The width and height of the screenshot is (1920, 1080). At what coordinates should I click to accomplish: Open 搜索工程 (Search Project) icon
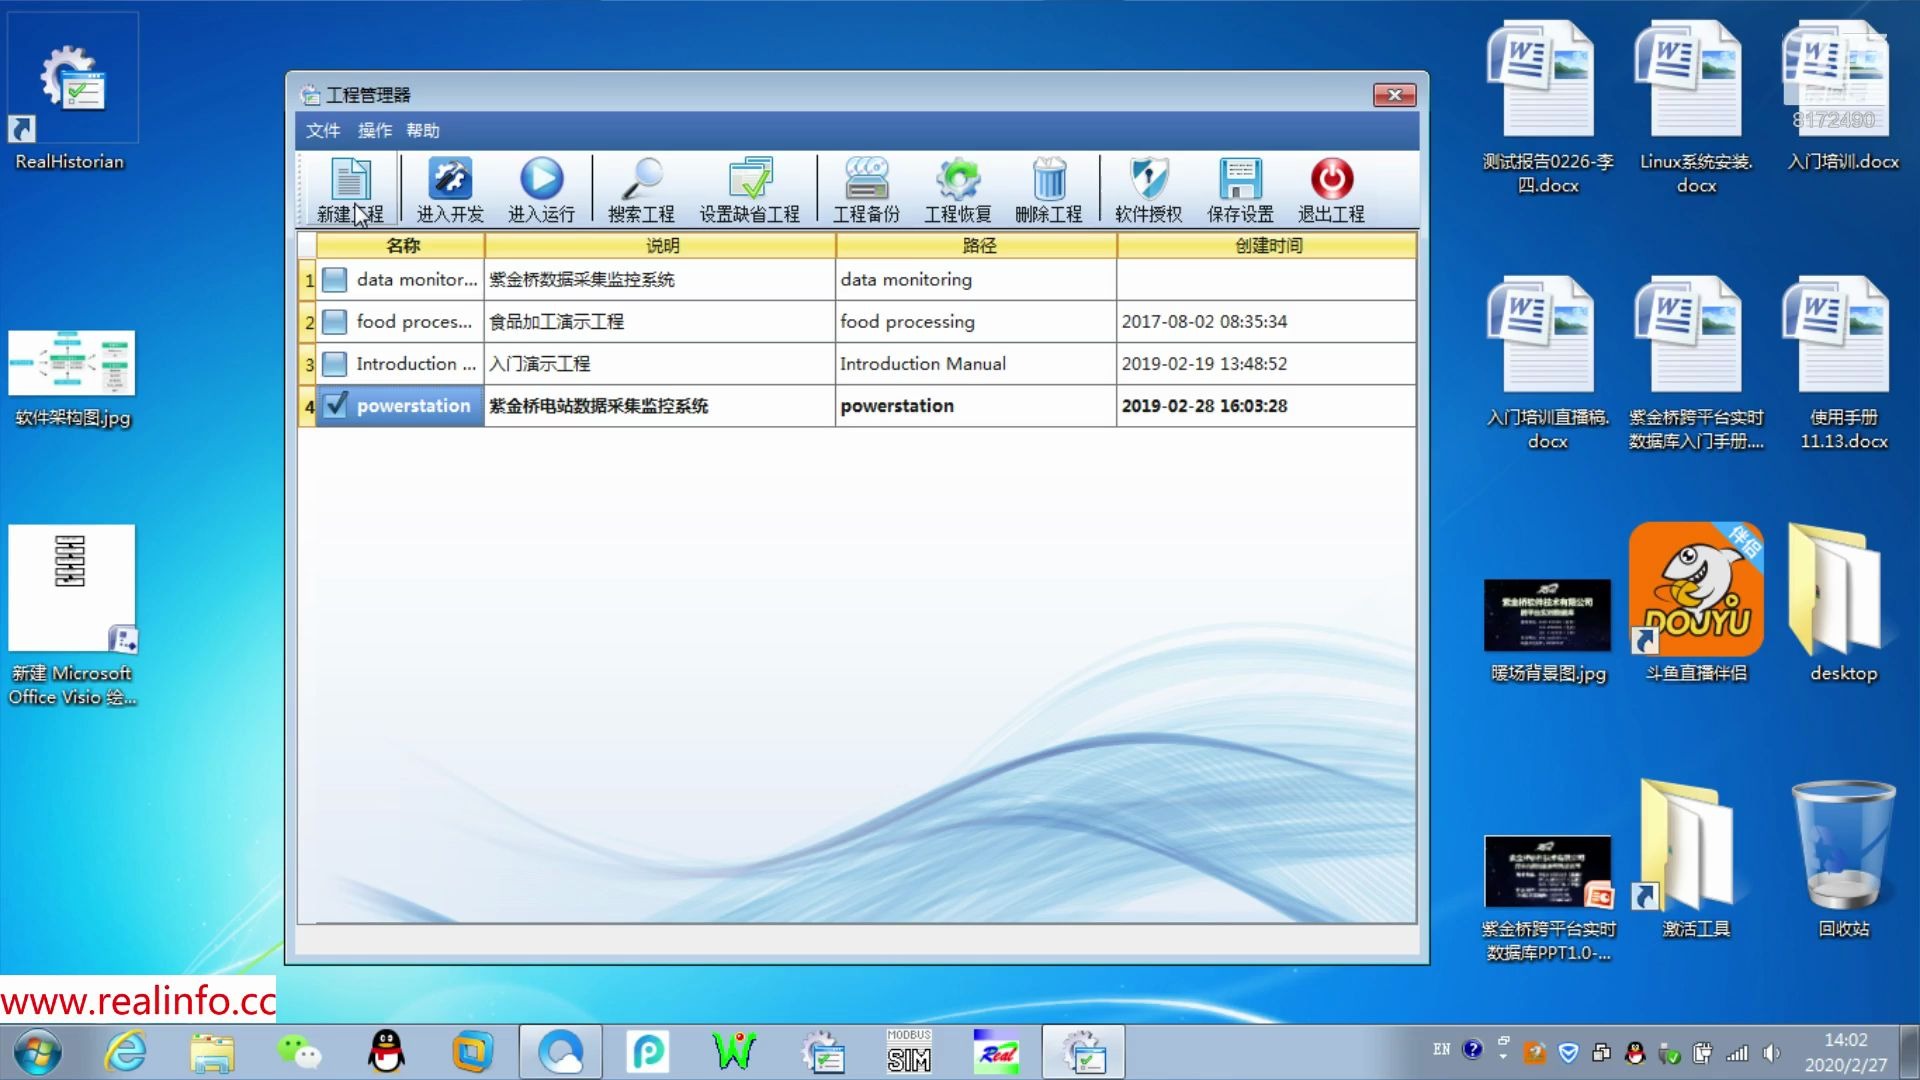[x=642, y=189]
